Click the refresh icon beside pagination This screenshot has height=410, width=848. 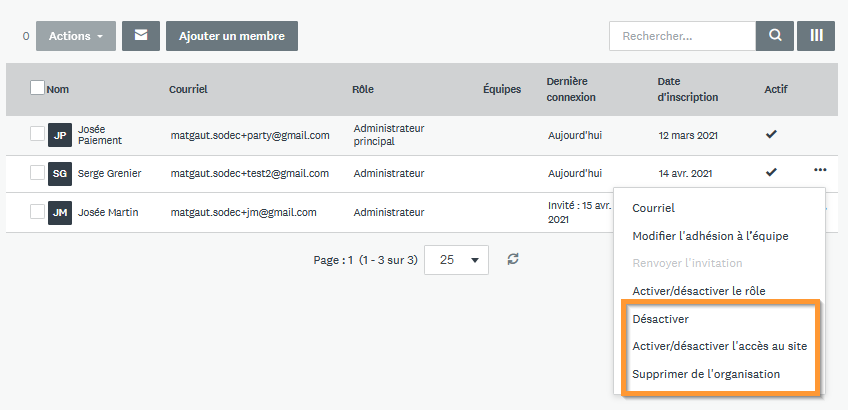(513, 259)
